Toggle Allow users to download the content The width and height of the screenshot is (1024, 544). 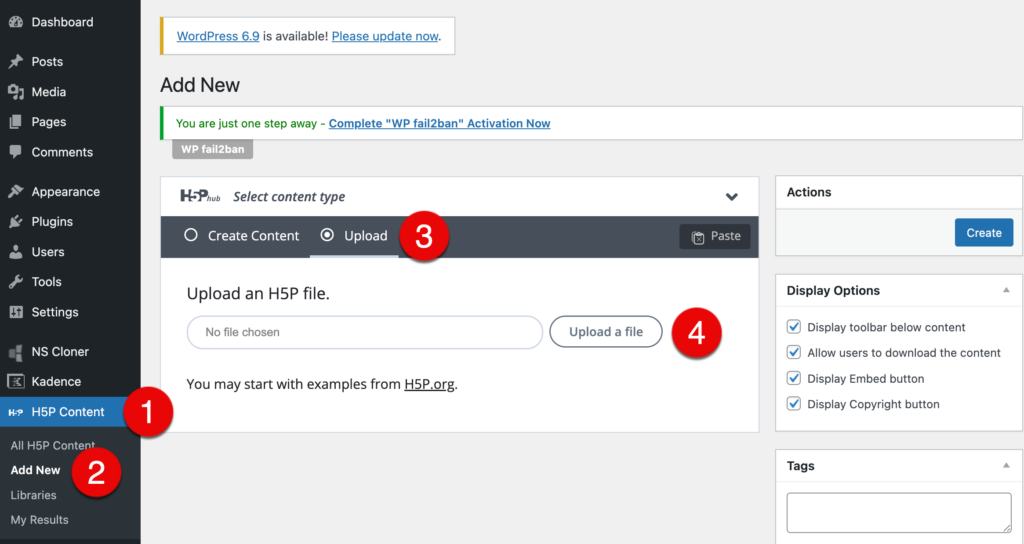click(x=794, y=353)
